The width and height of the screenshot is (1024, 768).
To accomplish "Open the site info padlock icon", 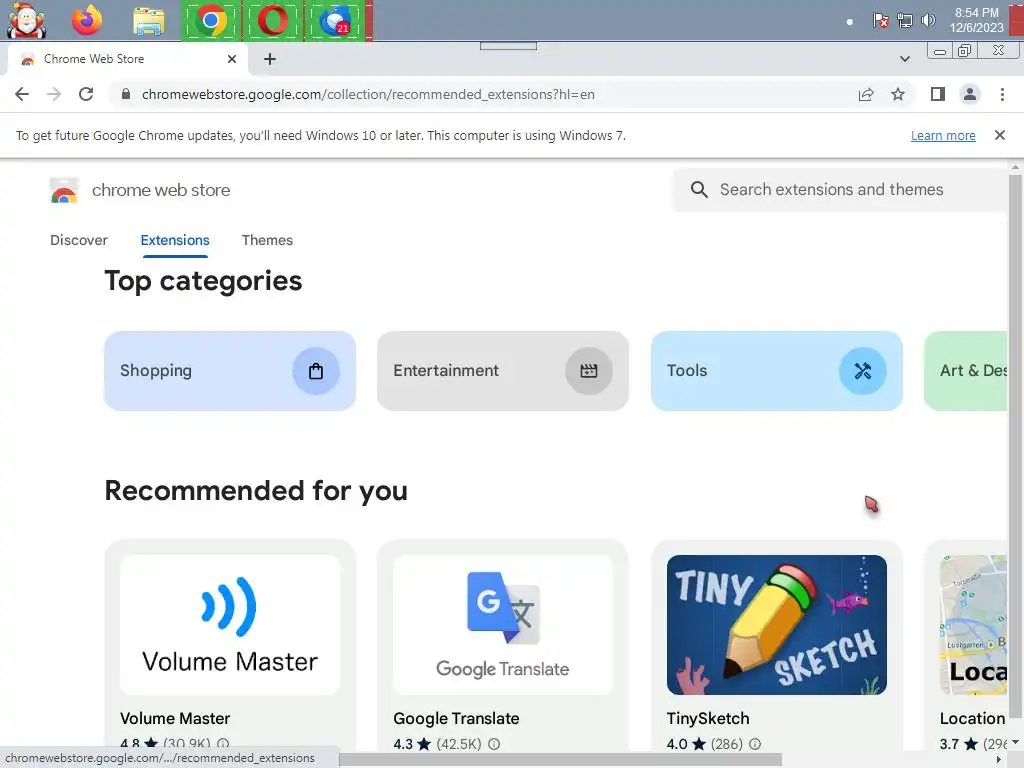I will [x=125, y=94].
